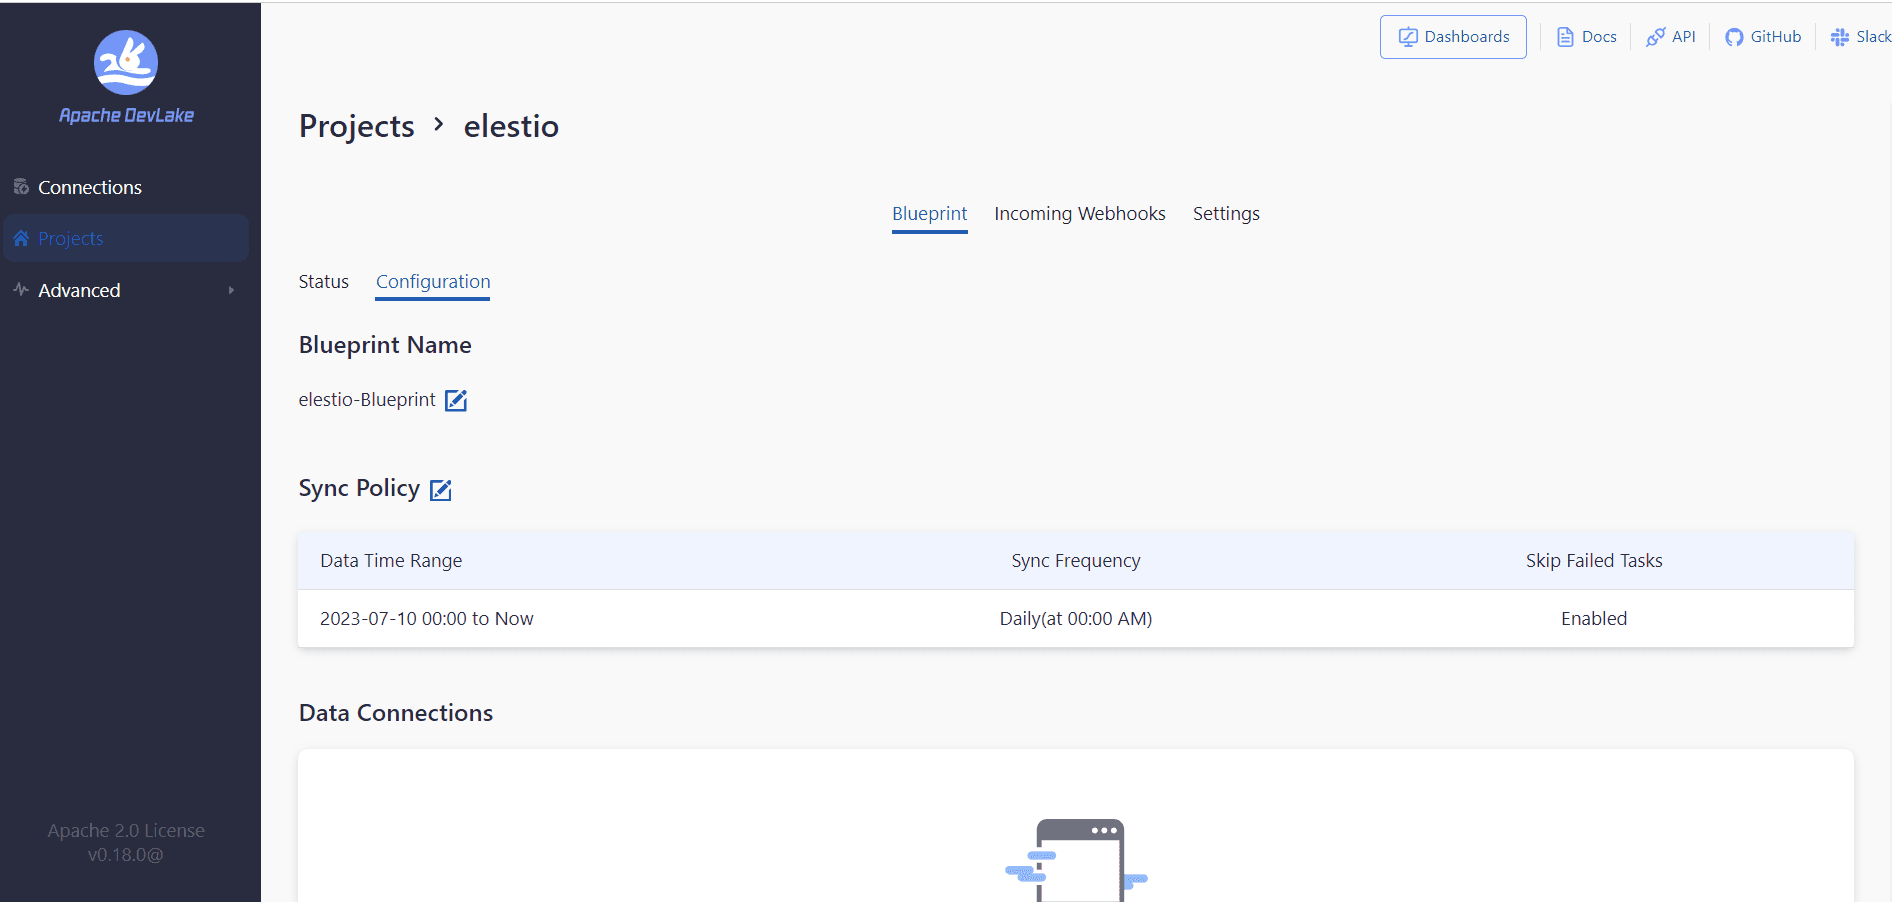Open the breadcrumb Projects link
Screen dimensions: 1892x902
356,126
